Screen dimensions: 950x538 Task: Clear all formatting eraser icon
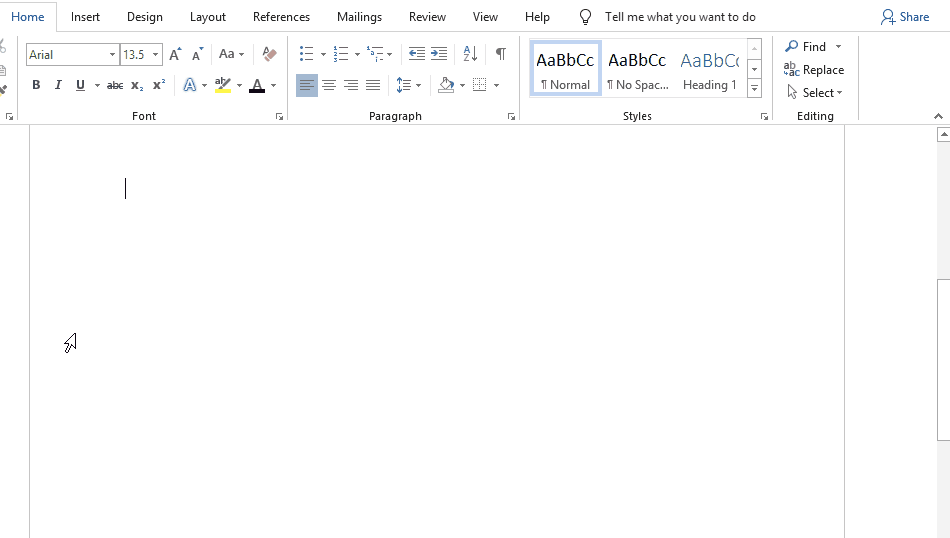point(270,55)
